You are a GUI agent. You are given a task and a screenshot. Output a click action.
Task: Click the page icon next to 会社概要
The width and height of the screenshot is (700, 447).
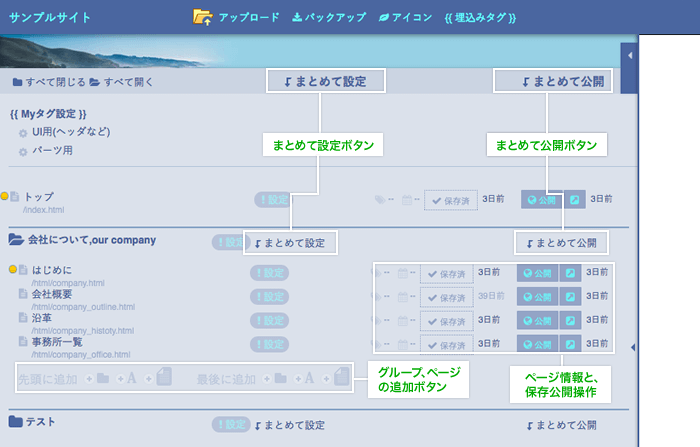point(23,295)
